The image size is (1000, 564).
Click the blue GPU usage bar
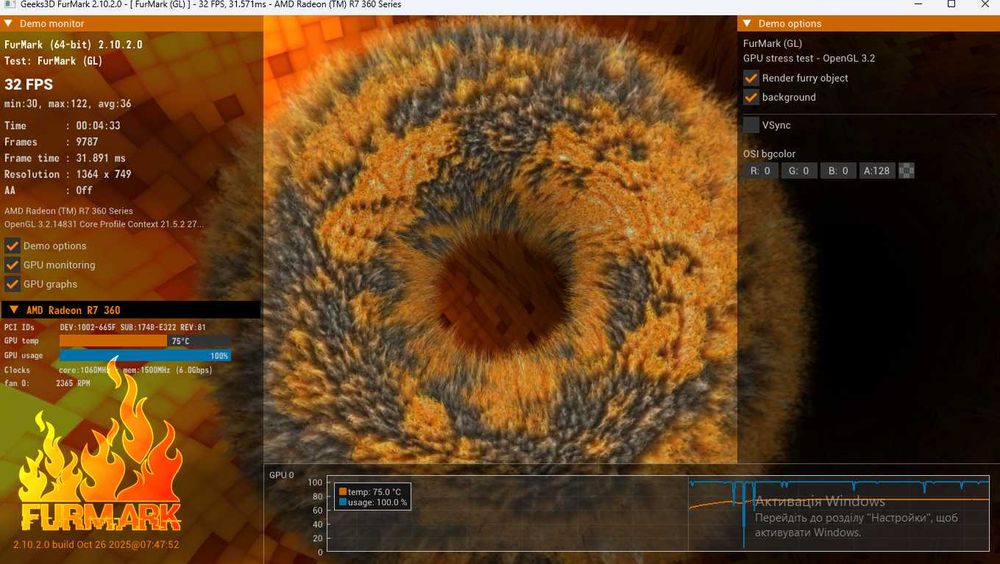coord(145,355)
